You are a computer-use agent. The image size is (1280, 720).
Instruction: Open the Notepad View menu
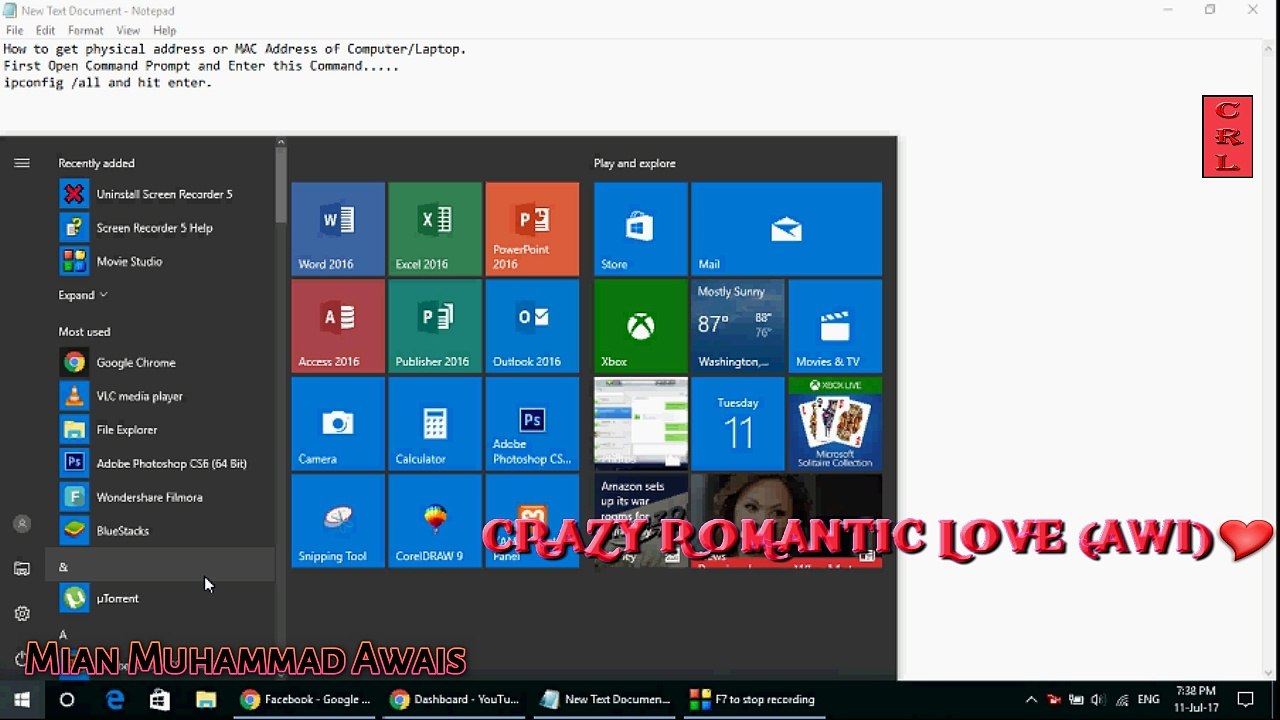click(x=128, y=31)
